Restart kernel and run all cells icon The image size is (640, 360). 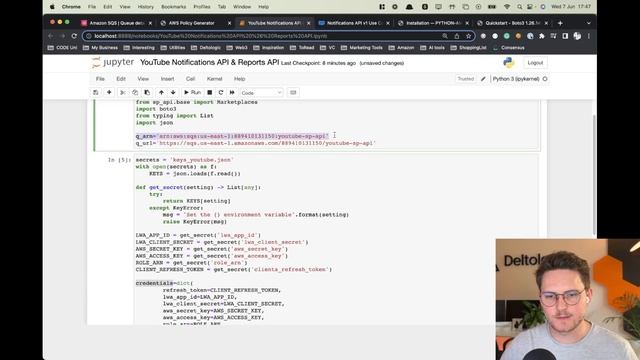pos(232,93)
